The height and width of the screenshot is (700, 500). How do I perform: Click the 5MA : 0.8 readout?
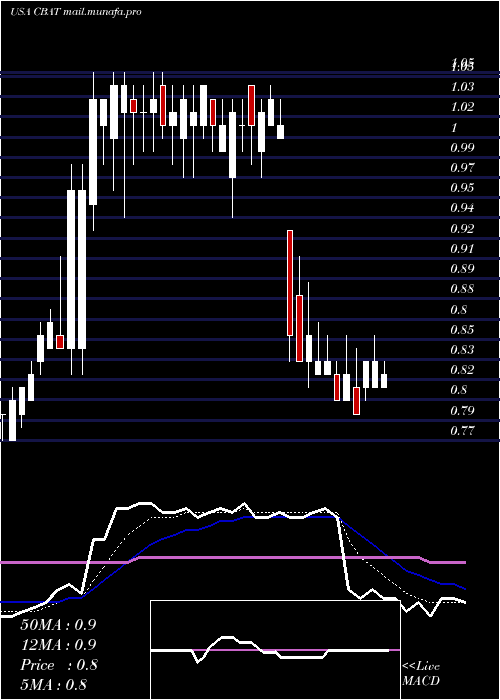pyautogui.click(x=53, y=685)
